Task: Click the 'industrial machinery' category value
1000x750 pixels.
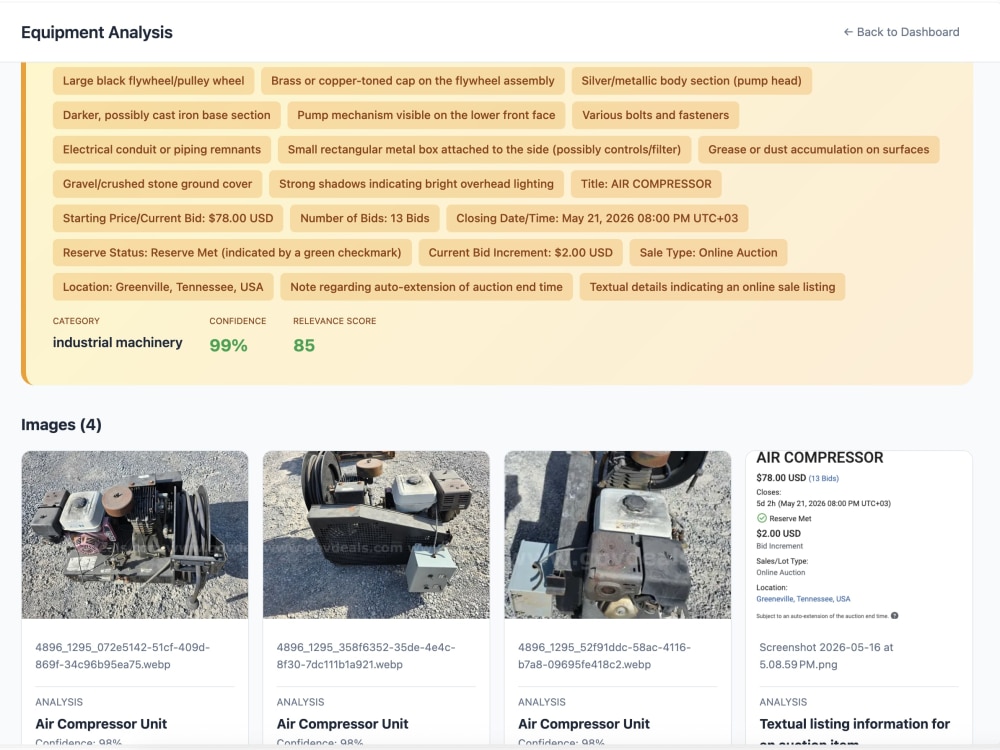Action: pos(117,343)
